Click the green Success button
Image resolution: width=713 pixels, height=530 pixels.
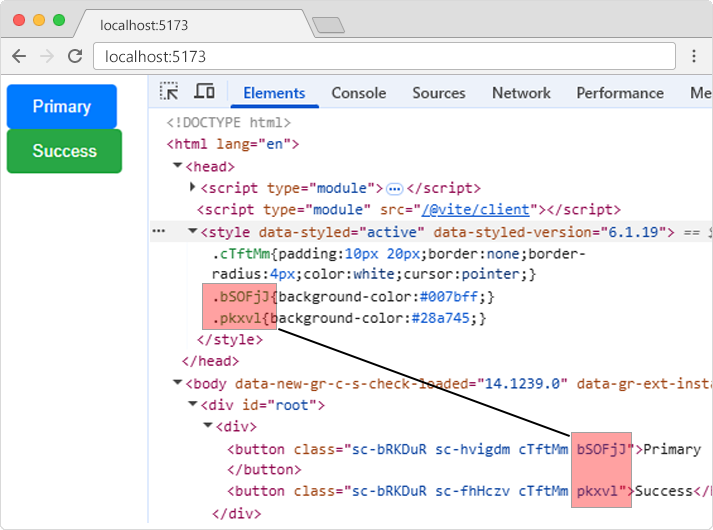pyautogui.click(x=64, y=151)
